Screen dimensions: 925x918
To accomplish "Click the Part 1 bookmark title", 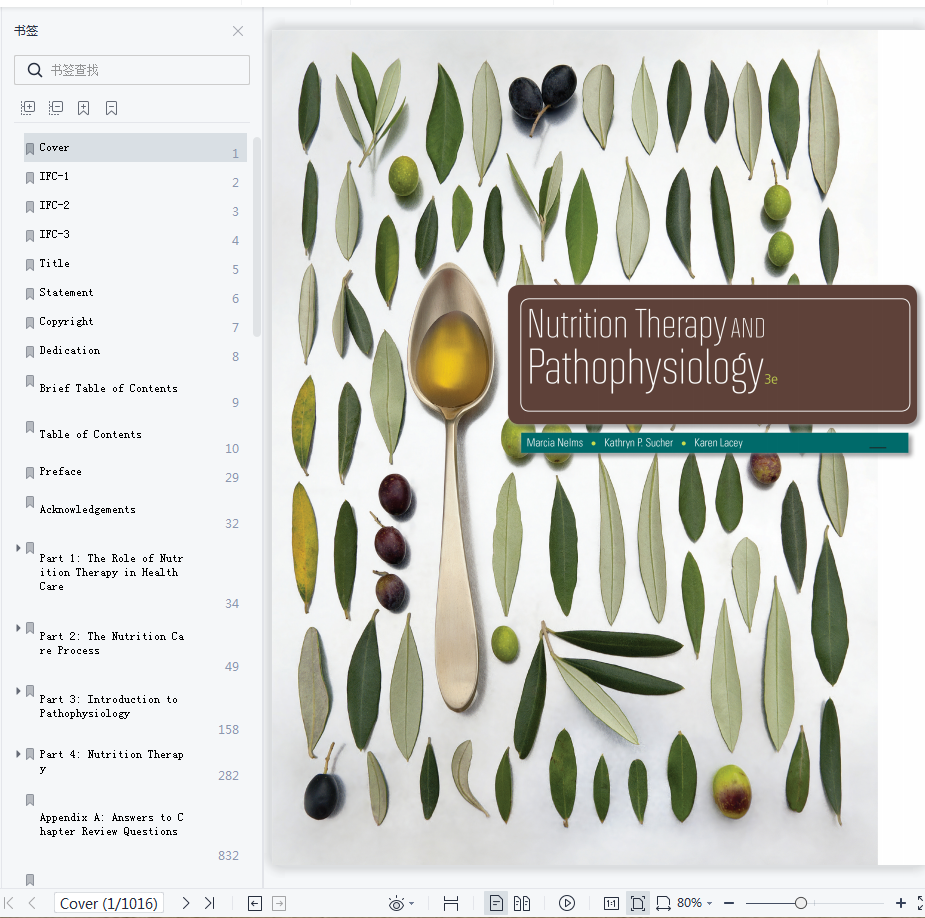I will 111,572.
